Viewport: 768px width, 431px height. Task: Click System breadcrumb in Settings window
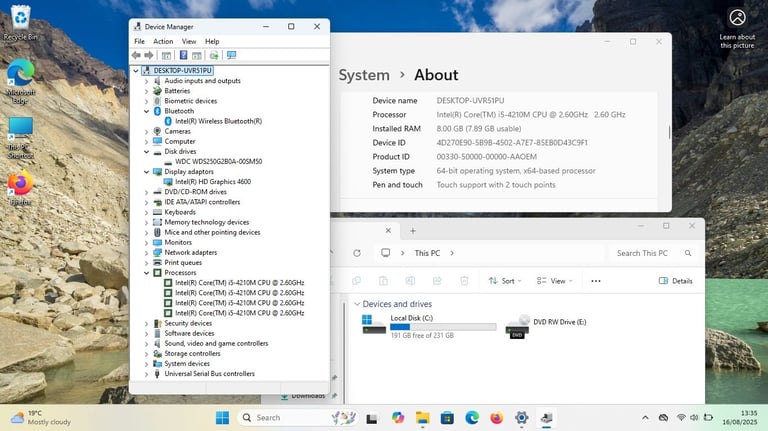coord(364,75)
